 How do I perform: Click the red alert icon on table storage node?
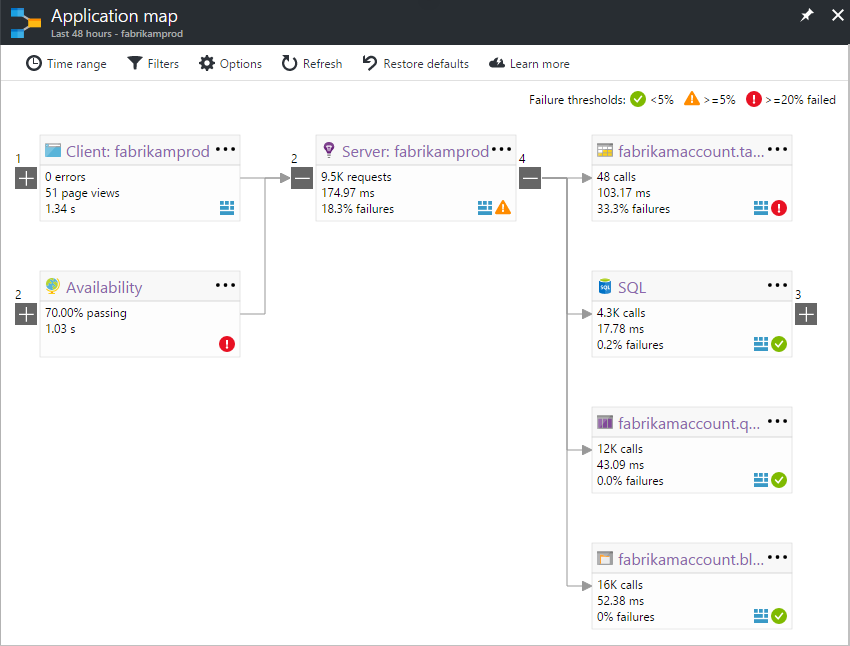779,208
